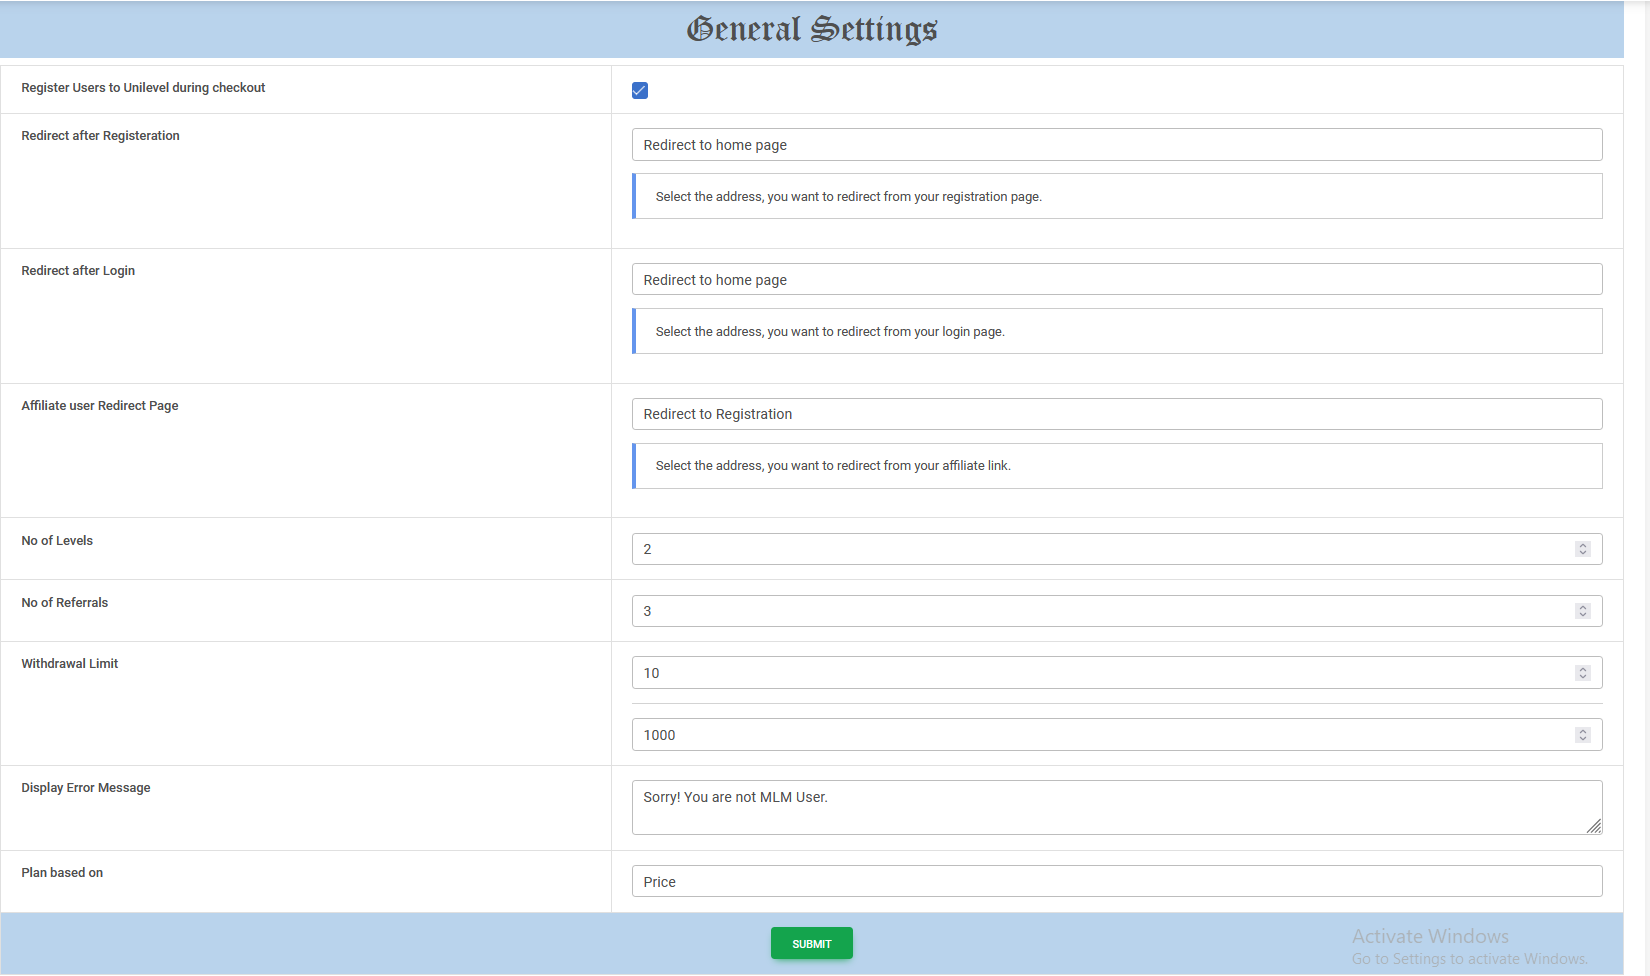This screenshot has width=1650, height=976.
Task: Decrement the No of Referrals value
Action: click(1582, 615)
